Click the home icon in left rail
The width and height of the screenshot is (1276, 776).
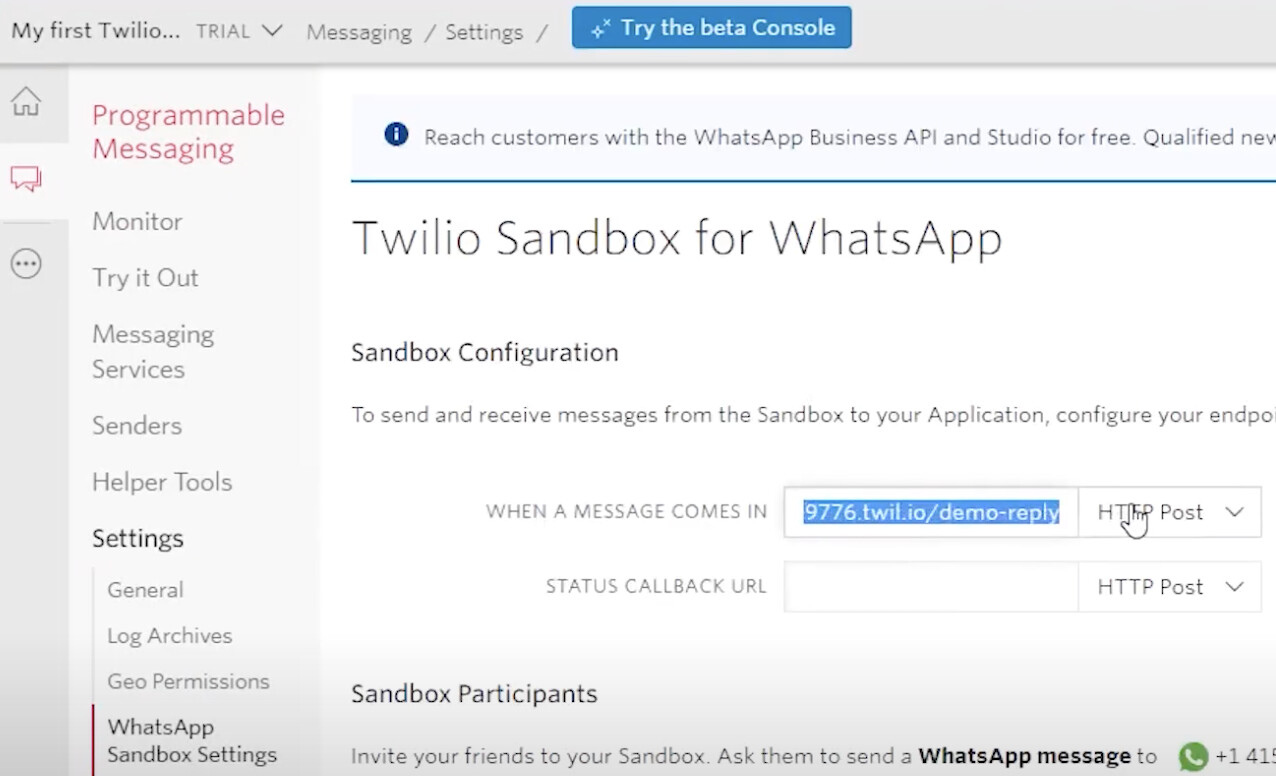coord(26,101)
